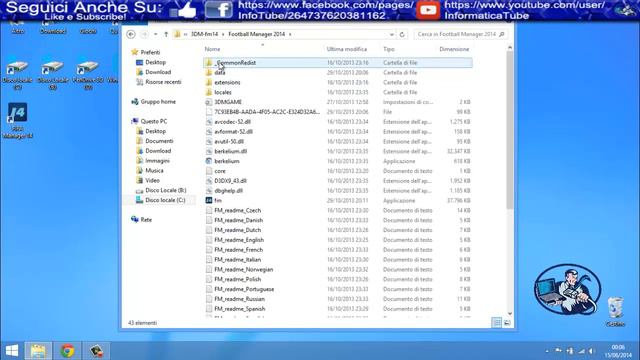Click the taskbar network icon
640x360 pixels.
coord(581,351)
